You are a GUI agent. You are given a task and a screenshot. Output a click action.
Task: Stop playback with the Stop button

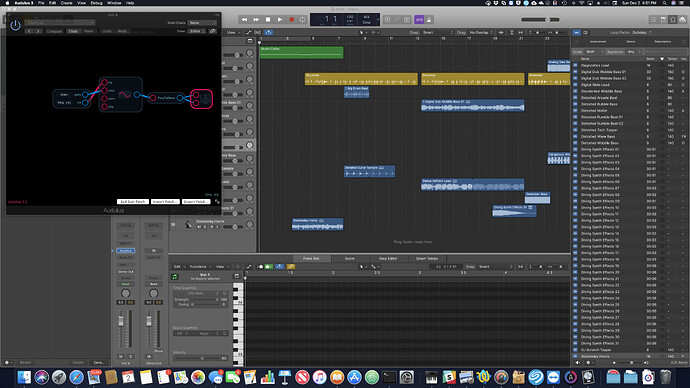click(x=268, y=19)
